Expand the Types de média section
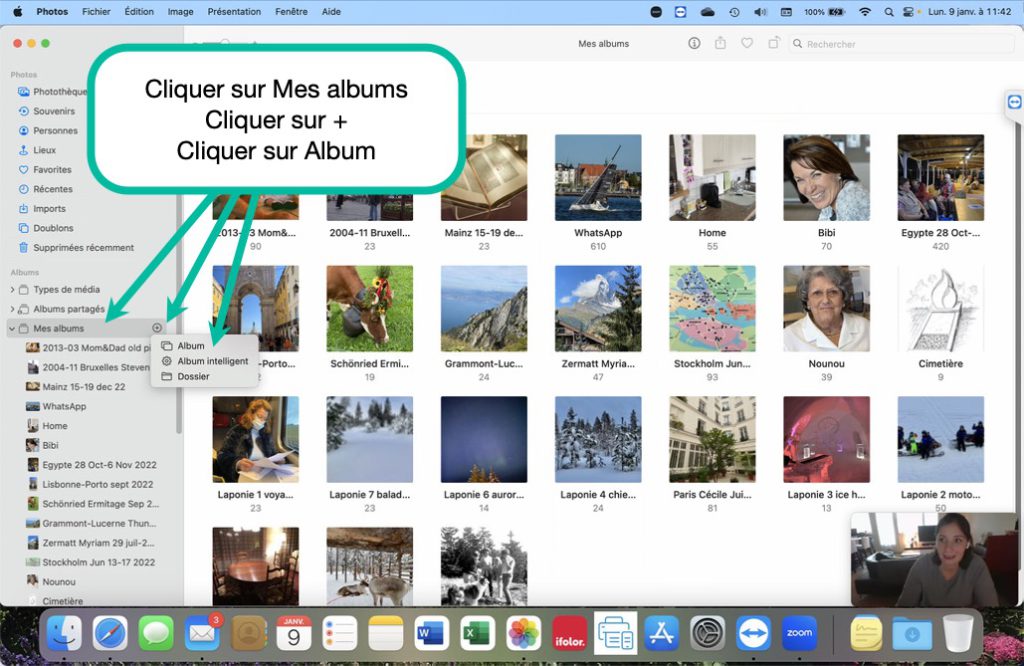The height and width of the screenshot is (666, 1024). point(13,290)
